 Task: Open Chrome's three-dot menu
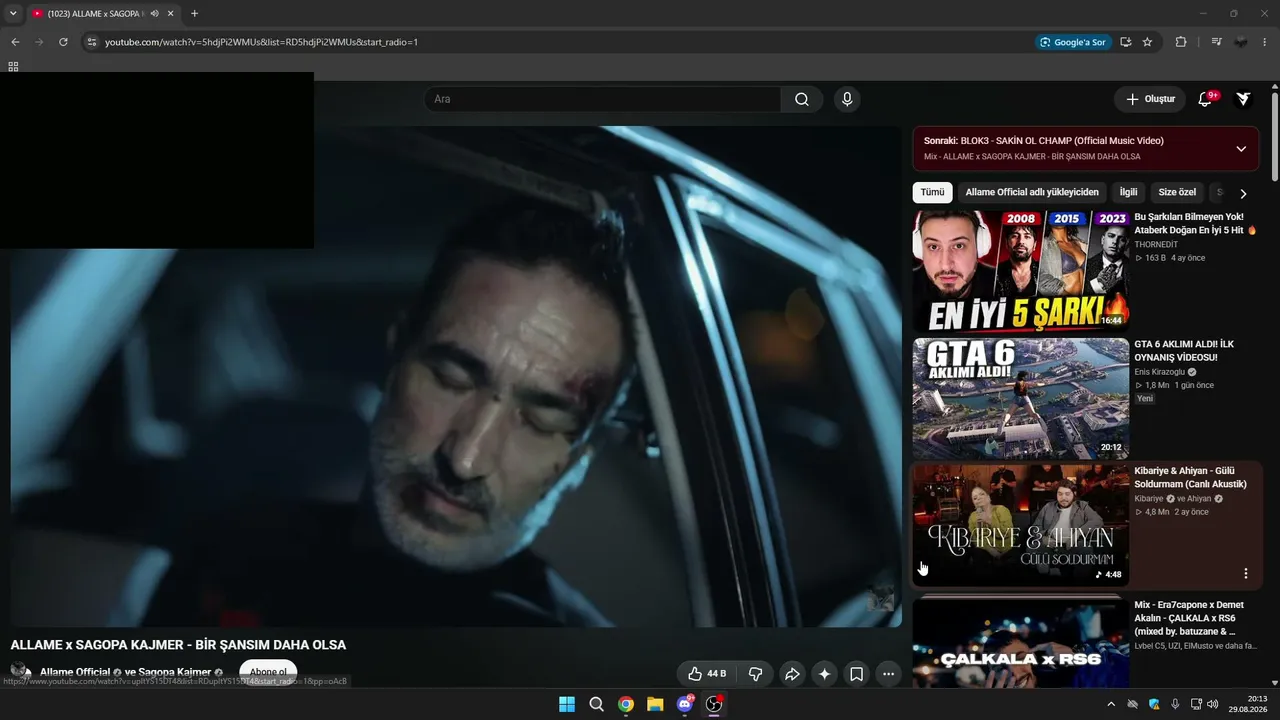(x=1266, y=42)
